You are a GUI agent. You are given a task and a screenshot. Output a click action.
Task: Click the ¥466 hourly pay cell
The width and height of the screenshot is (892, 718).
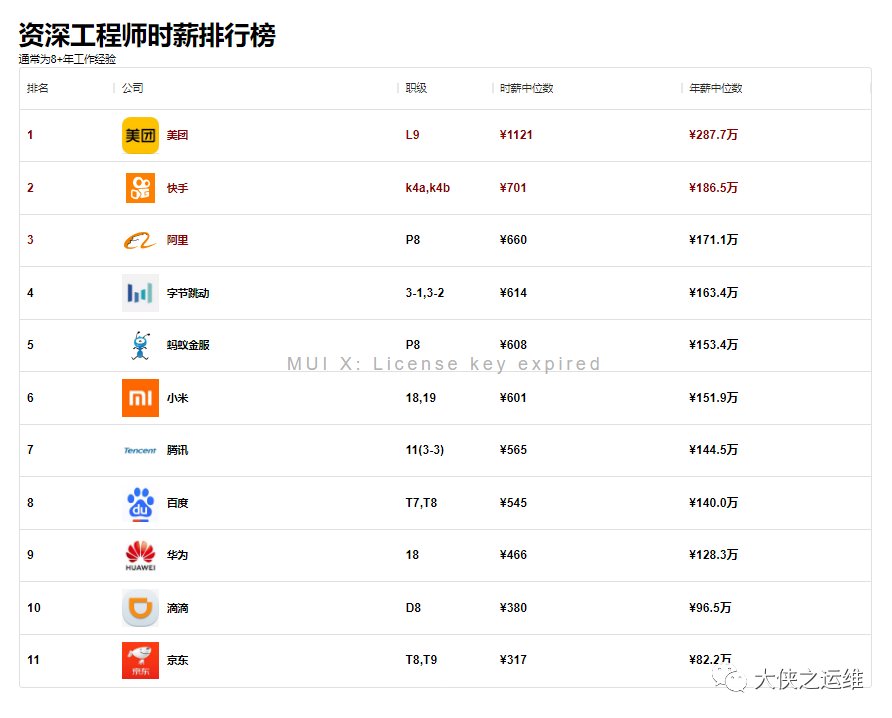(513, 555)
